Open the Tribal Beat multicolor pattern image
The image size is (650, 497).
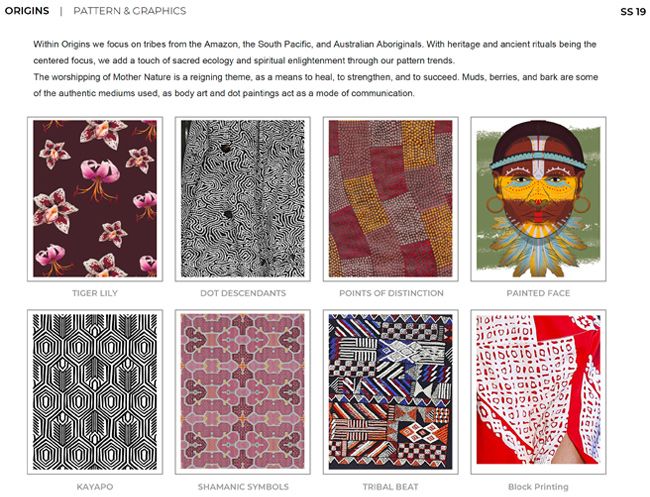(390, 392)
